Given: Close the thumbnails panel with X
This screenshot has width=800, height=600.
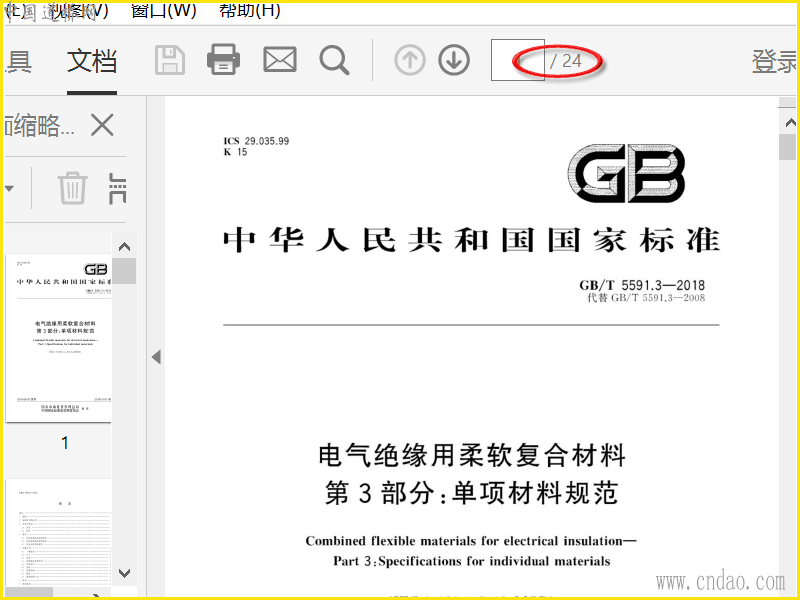Looking at the screenshot, I should [x=102, y=125].
